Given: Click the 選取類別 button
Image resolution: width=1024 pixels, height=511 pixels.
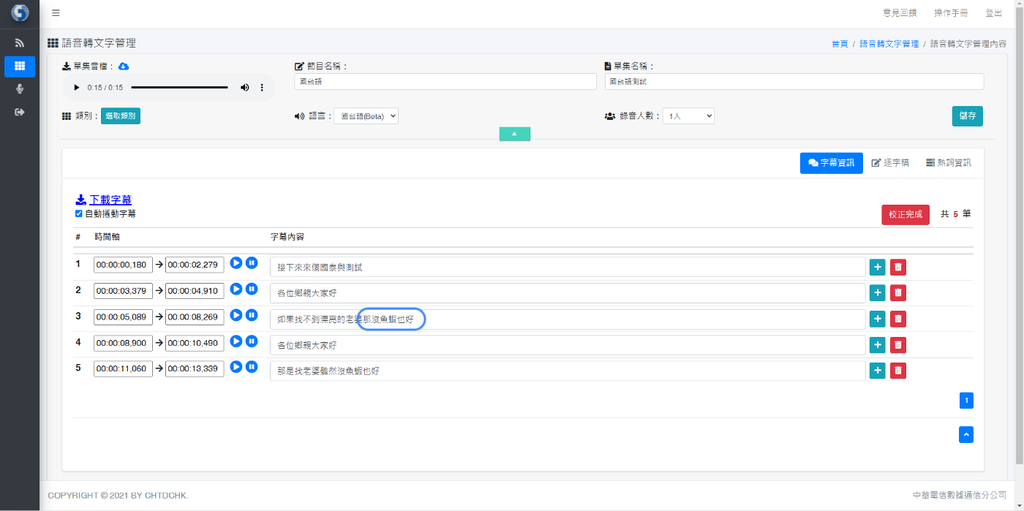Looking at the screenshot, I should point(121,116).
